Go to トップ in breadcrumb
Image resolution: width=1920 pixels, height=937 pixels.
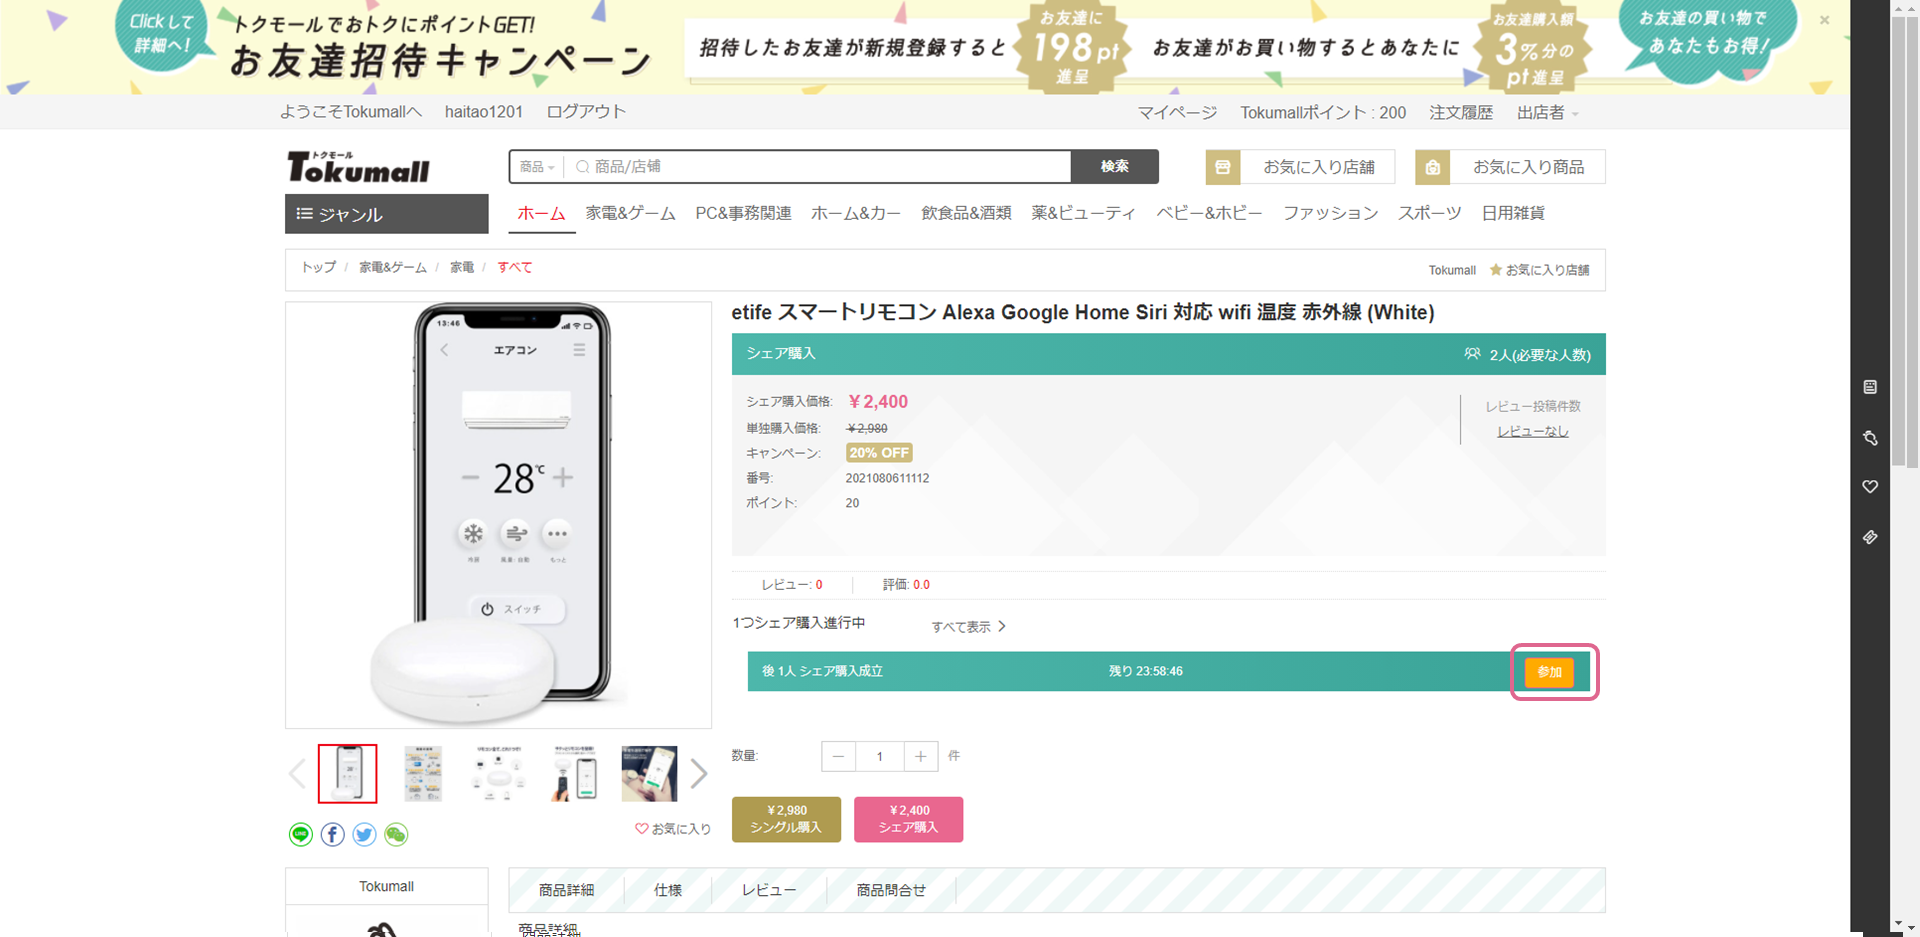[x=319, y=267]
